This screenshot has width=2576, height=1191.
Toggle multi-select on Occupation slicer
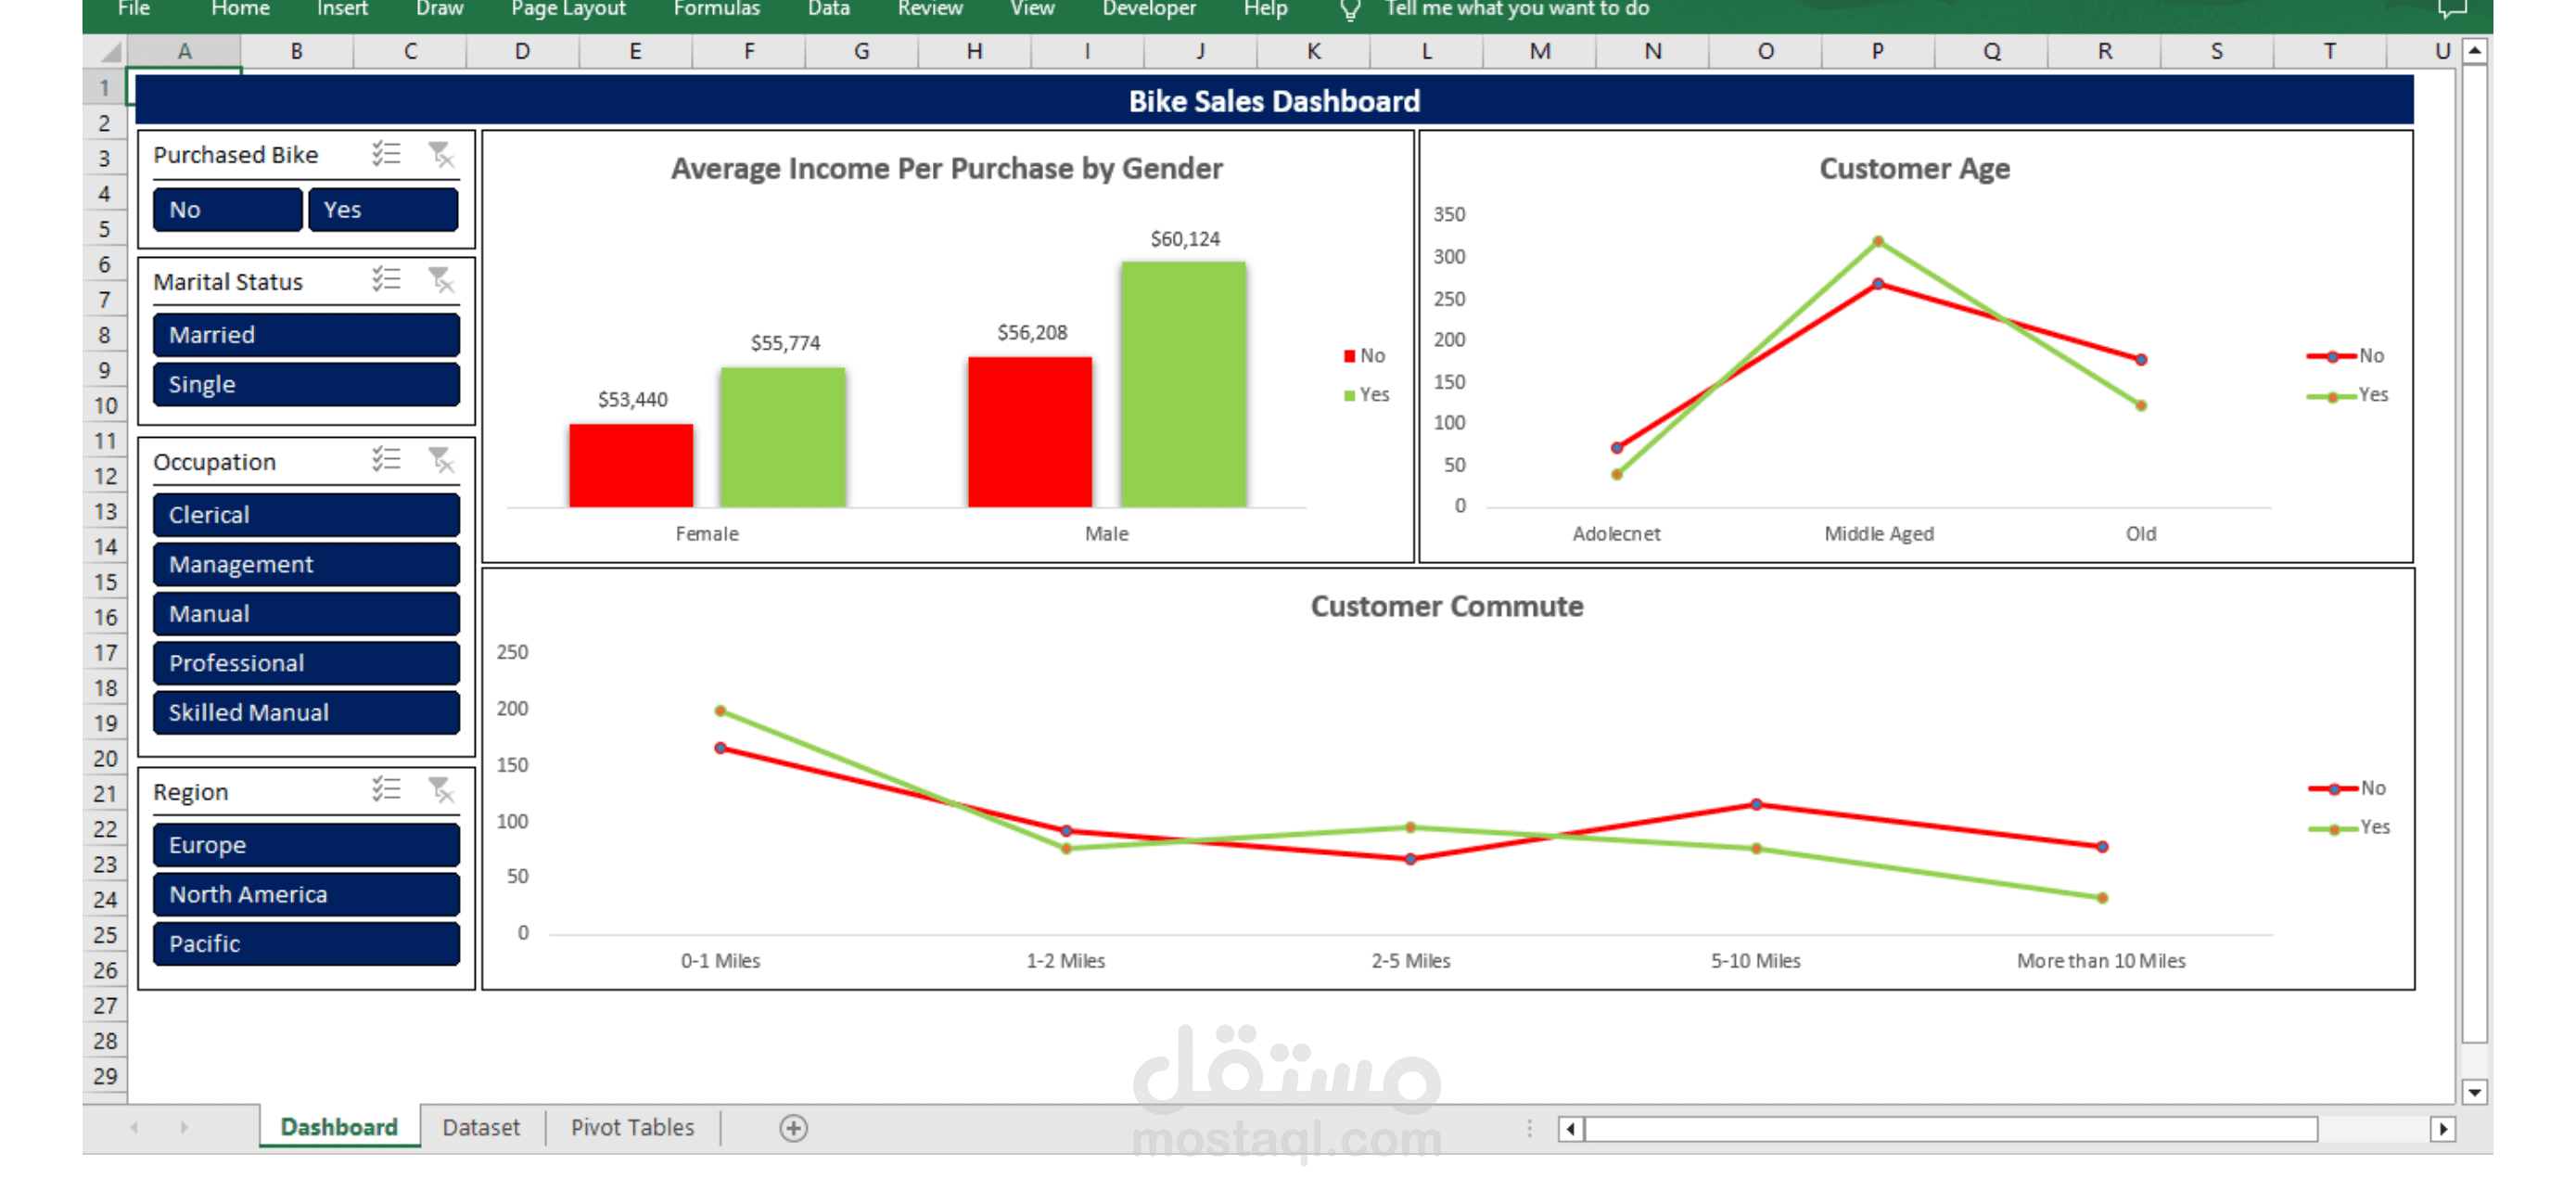point(386,459)
